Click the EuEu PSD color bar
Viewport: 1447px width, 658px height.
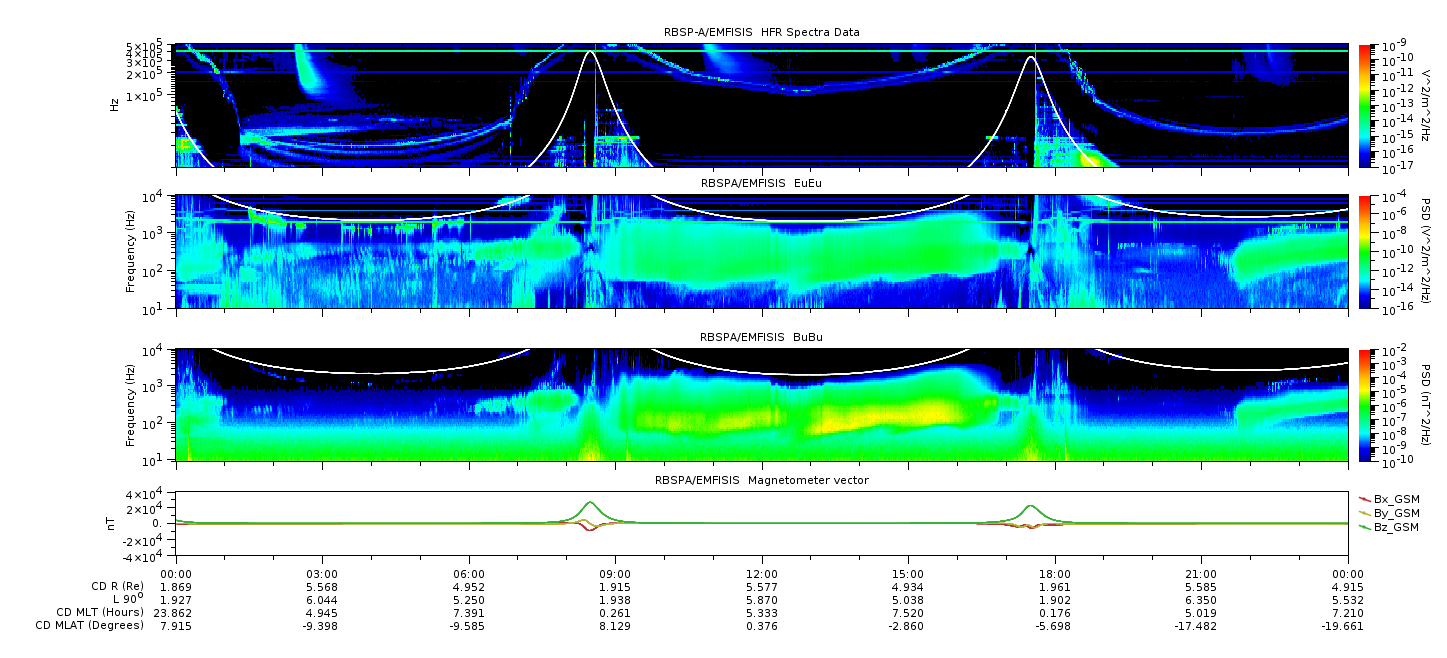[1365, 251]
